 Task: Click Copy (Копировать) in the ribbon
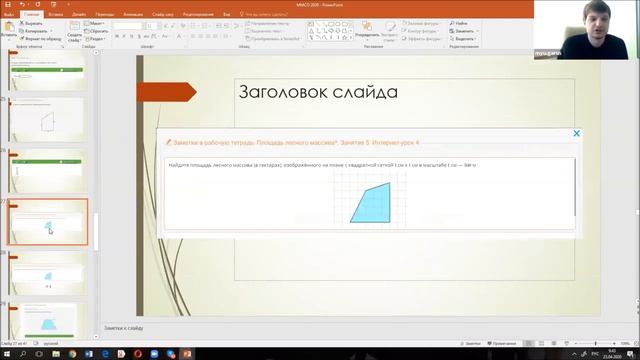[x=33, y=31]
